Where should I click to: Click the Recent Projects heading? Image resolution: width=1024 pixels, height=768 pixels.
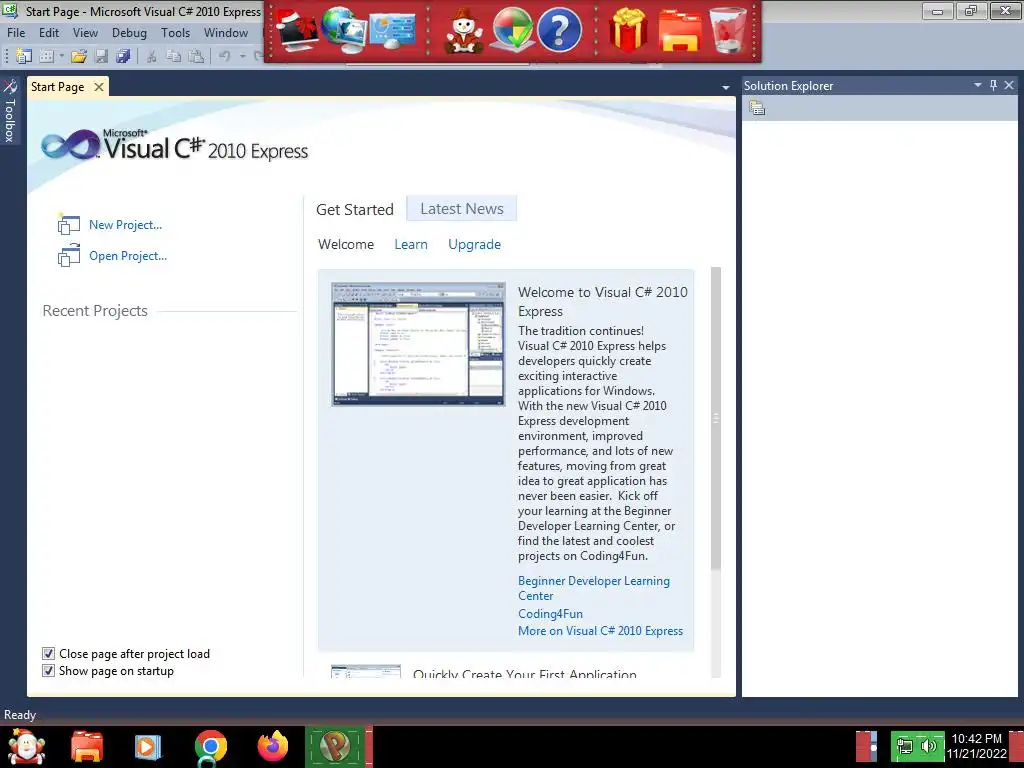pyautogui.click(x=95, y=311)
